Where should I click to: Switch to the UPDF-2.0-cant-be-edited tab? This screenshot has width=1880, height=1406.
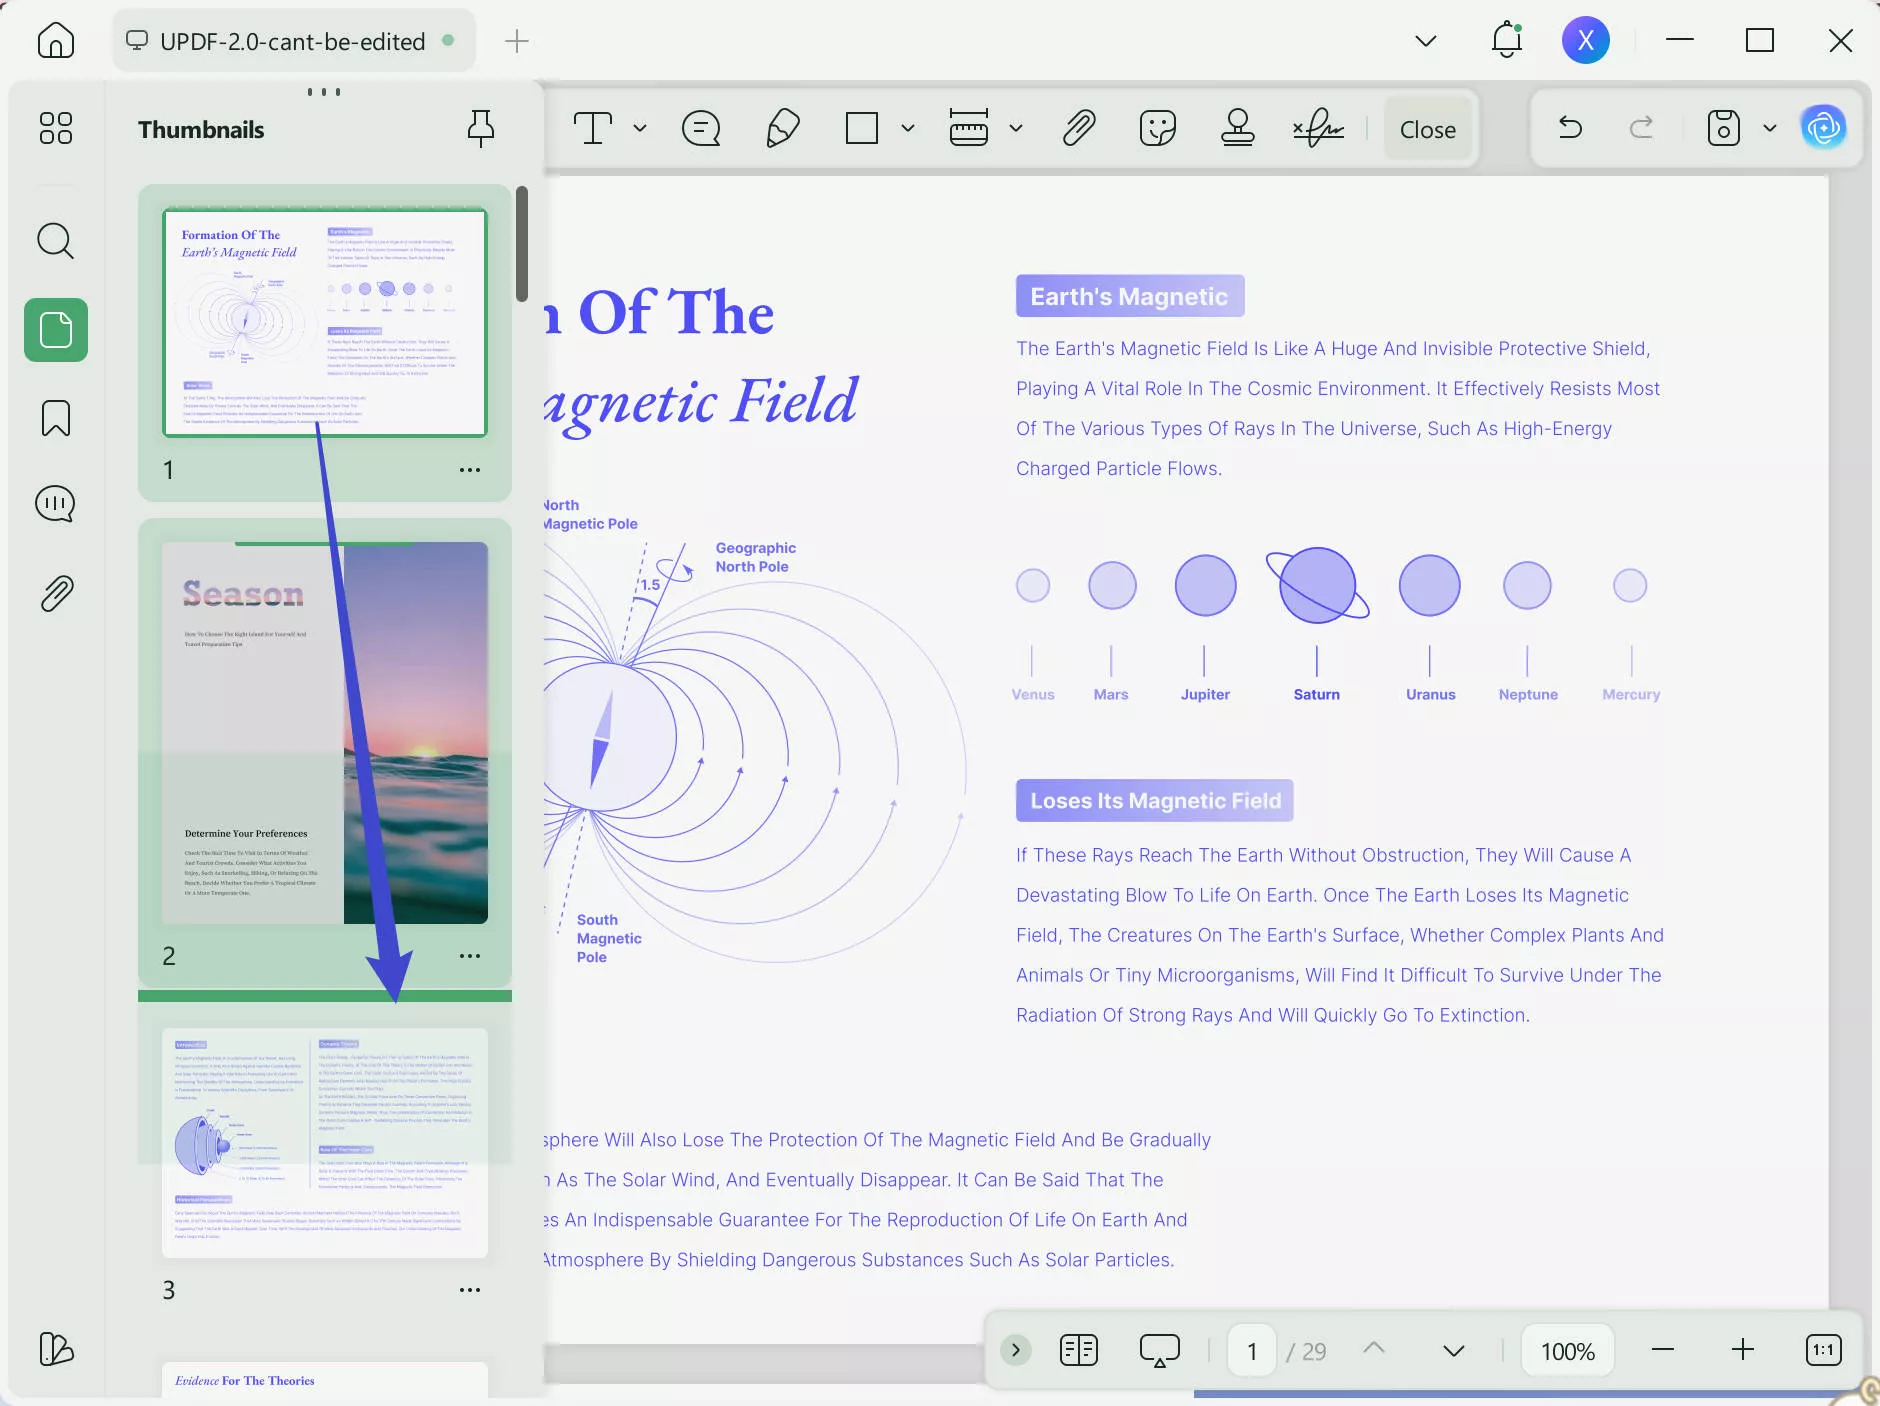292,41
